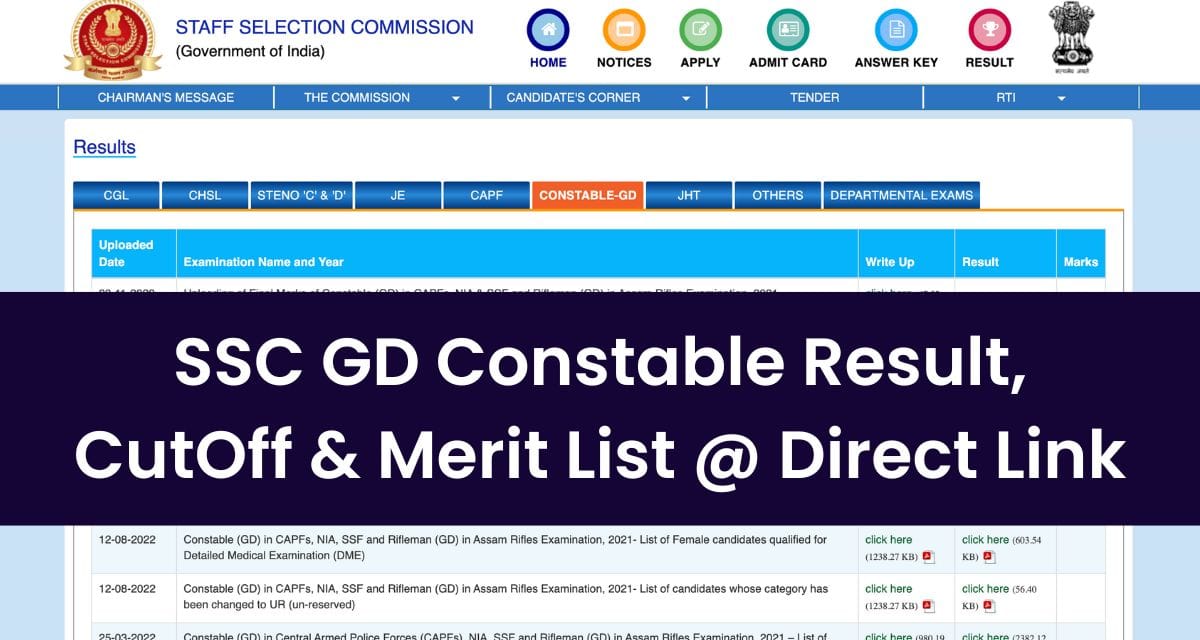Click the Apply icon
The width and height of the screenshot is (1200, 640).
click(x=700, y=29)
